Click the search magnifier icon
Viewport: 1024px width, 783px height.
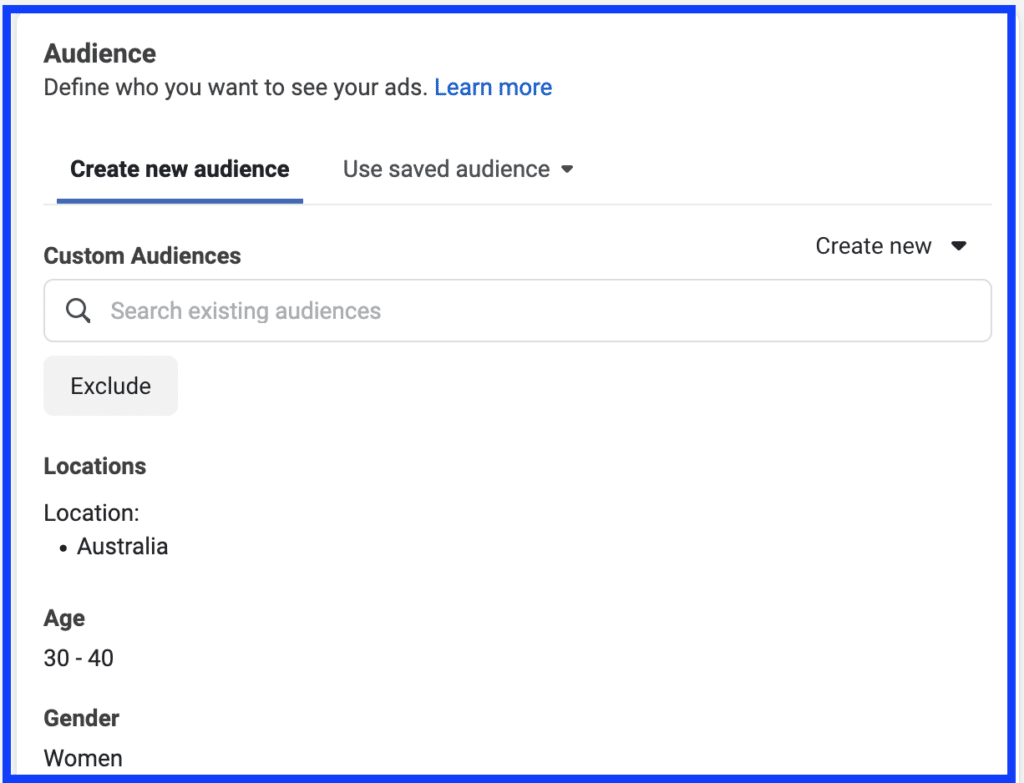(78, 311)
